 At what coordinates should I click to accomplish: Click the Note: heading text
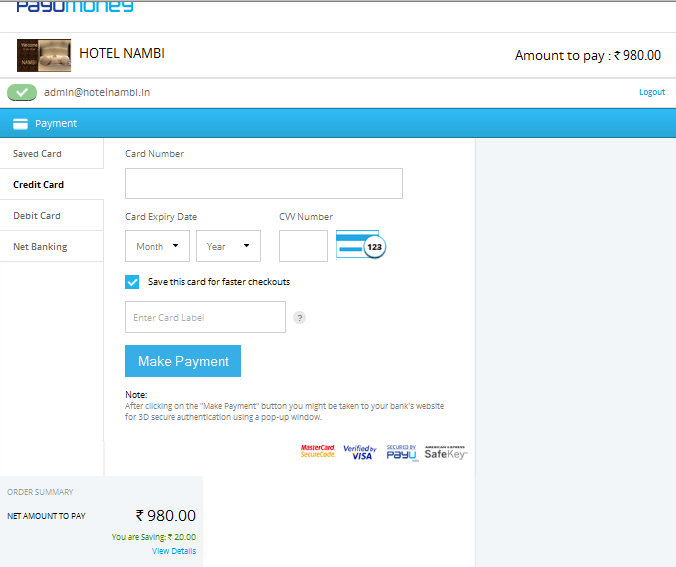136,395
